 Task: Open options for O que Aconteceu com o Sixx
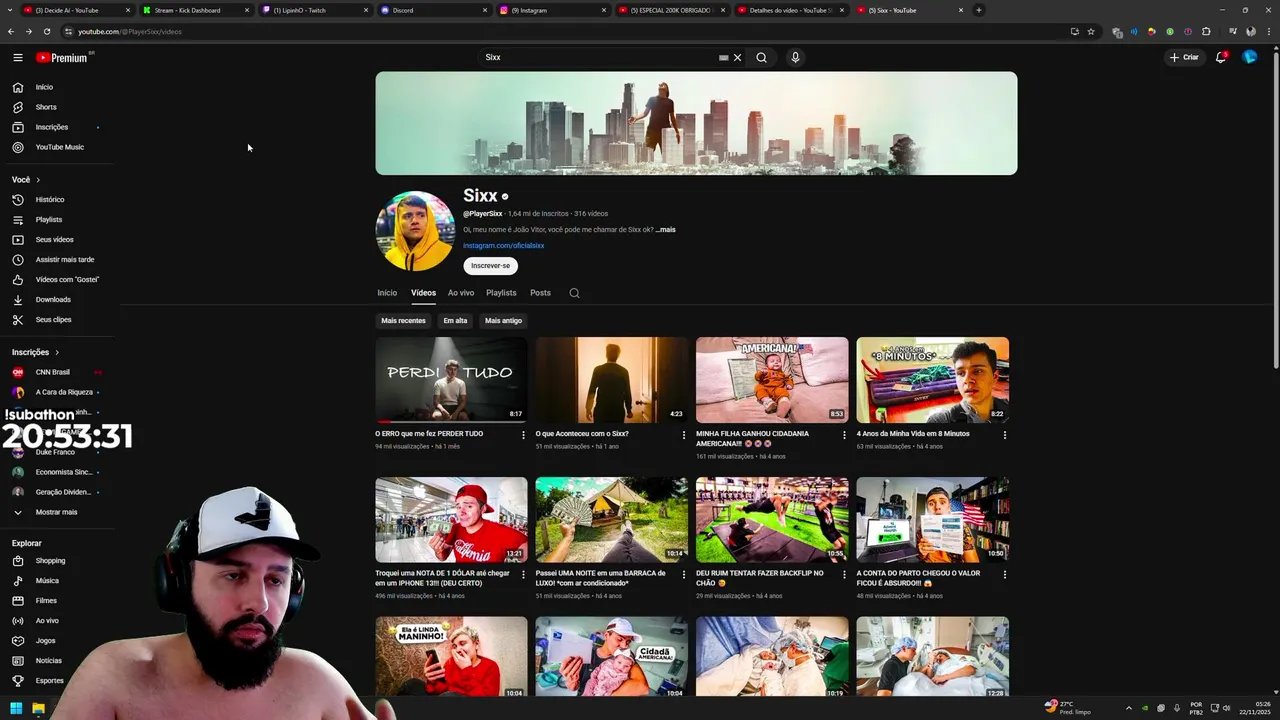pyautogui.click(x=684, y=435)
